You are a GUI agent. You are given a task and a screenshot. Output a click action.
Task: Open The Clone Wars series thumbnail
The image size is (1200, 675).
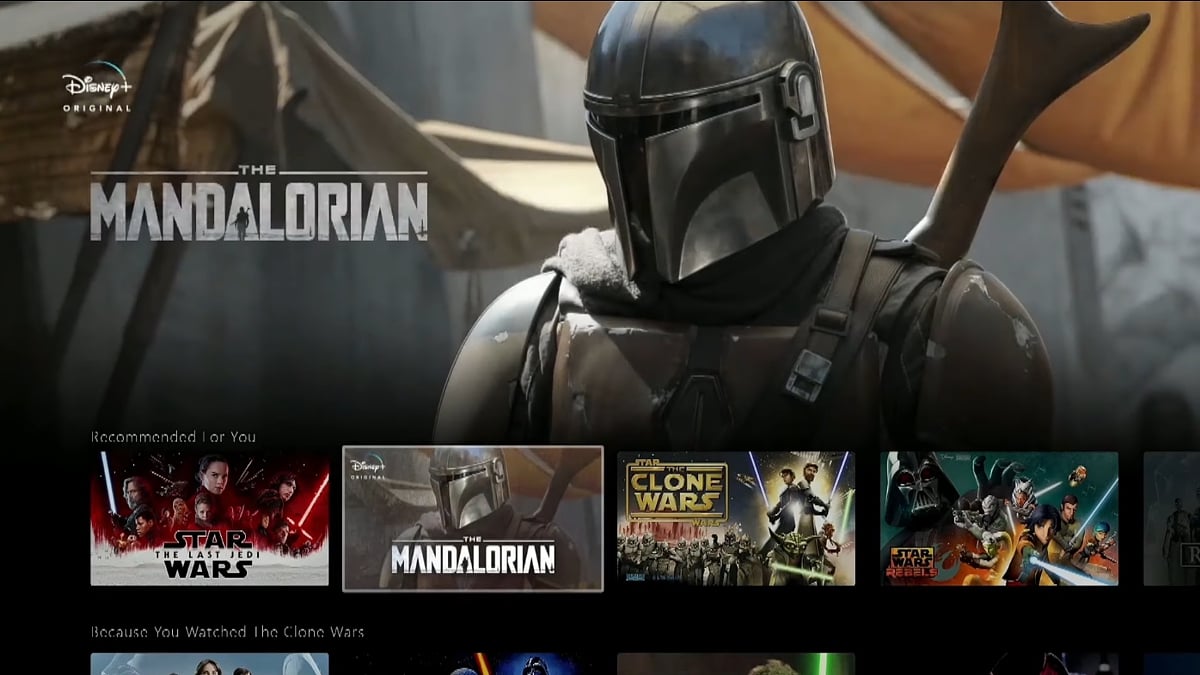(736, 518)
